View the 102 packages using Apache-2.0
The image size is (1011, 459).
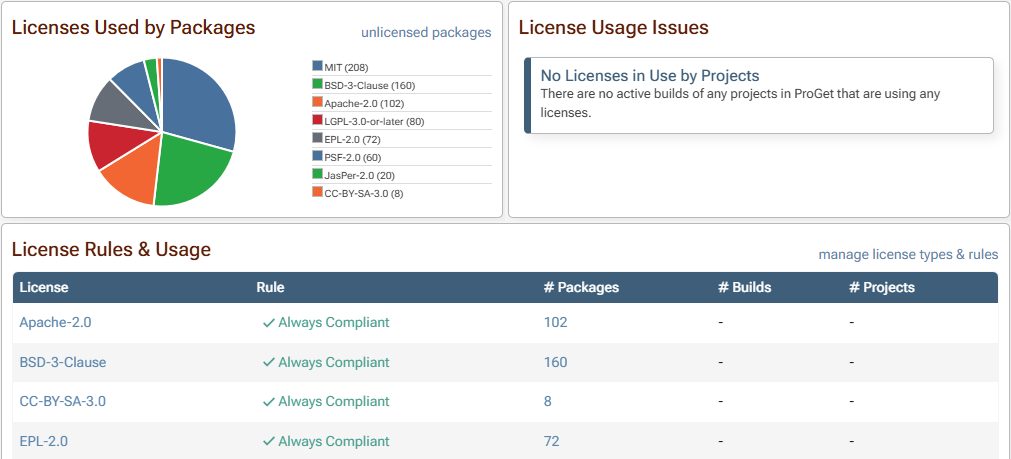[x=555, y=322]
